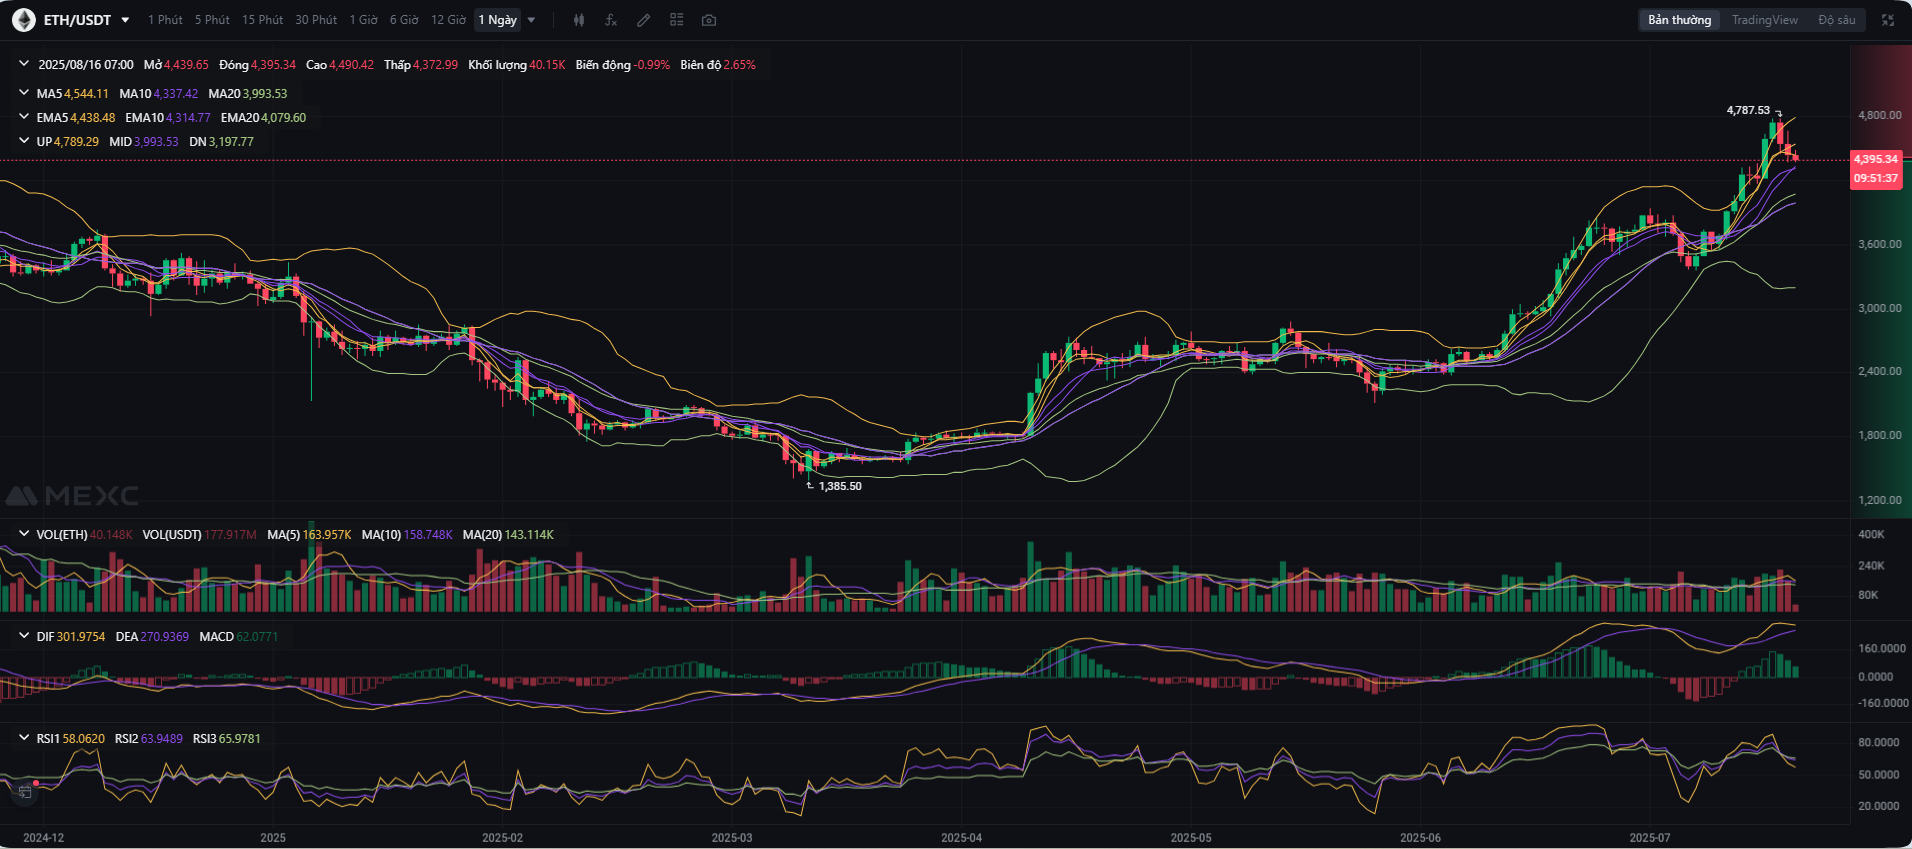Select the Bản thường chart mode

click(x=1680, y=20)
